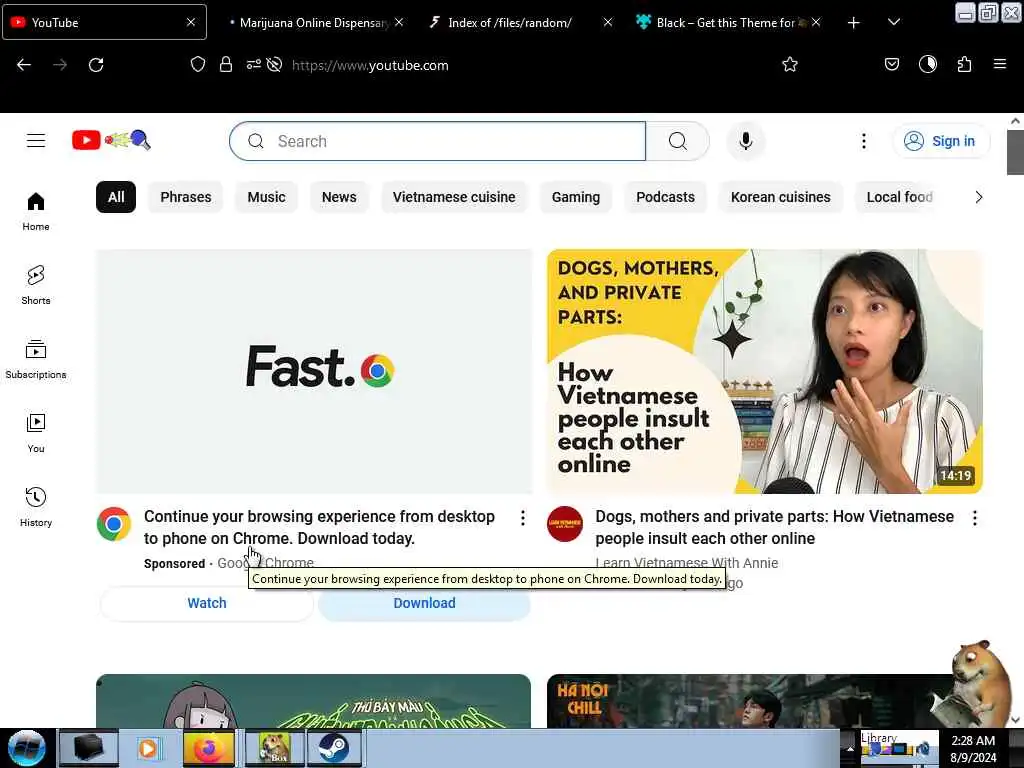The height and width of the screenshot is (768, 1024).
Task: Select the Gaming filter chip
Action: click(x=575, y=197)
